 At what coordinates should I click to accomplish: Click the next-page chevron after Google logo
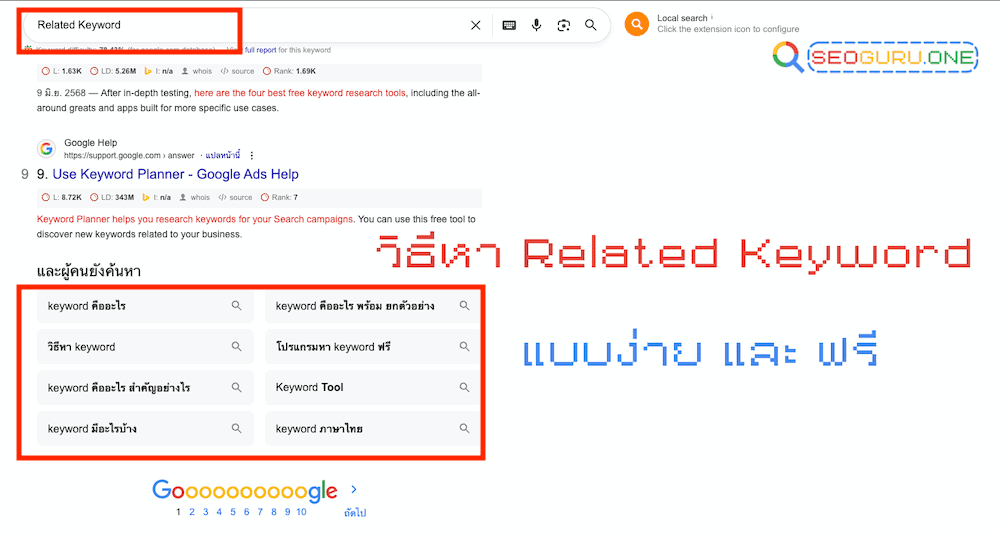[x=354, y=490]
